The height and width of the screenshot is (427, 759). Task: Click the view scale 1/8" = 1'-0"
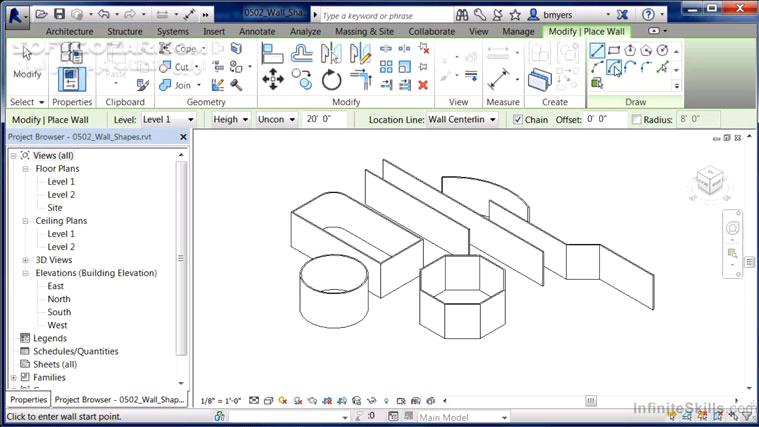221,401
